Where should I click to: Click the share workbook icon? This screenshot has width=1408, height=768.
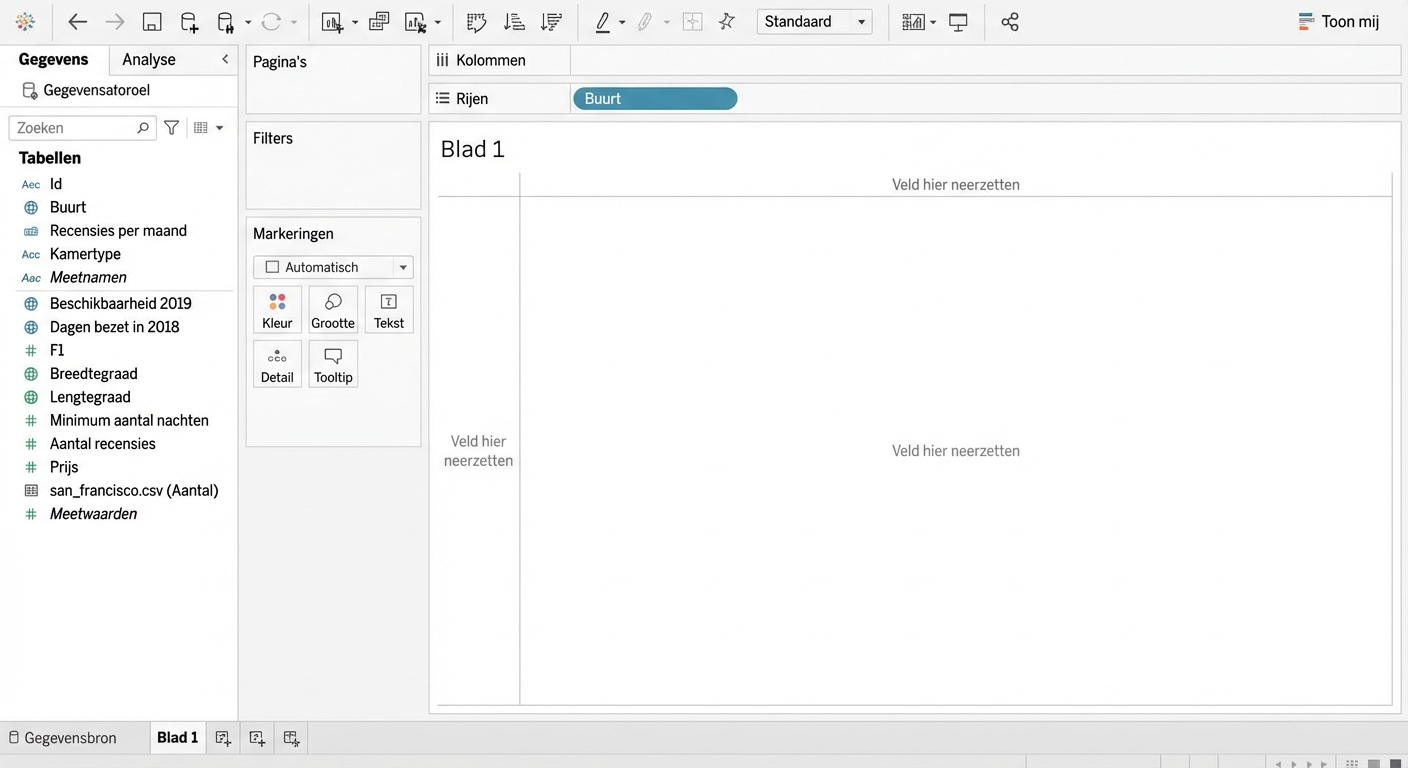pos(1010,22)
